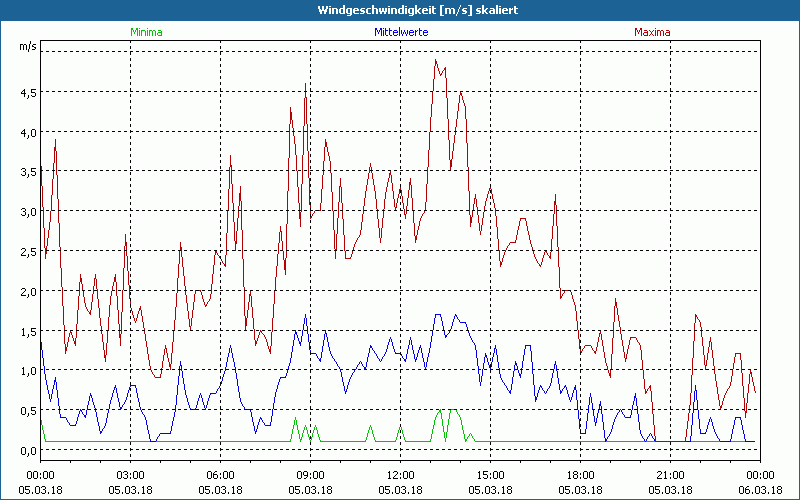This screenshot has height=500, width=800.
Task: Click the green Minima legend label
Action: [x=145, y=32]
